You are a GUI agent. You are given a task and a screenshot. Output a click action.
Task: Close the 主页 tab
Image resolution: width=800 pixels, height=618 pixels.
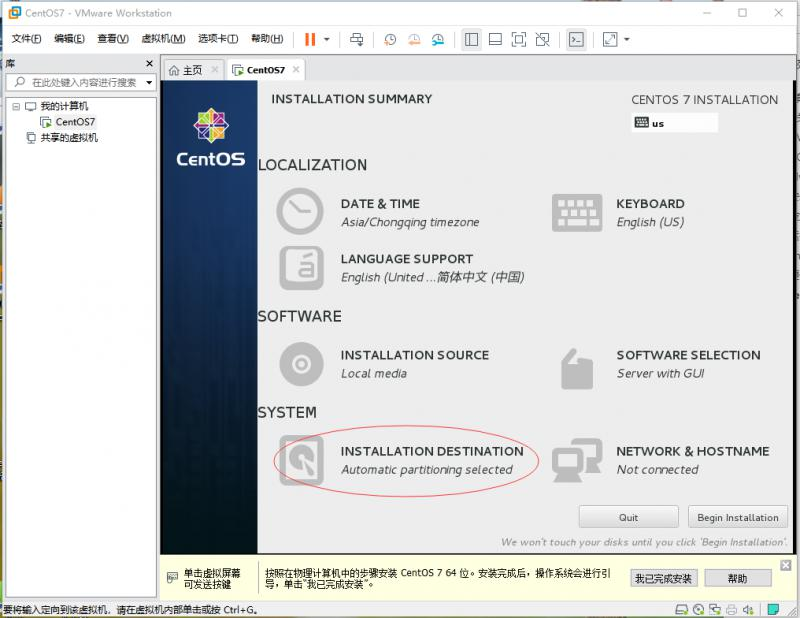[215, 70]
